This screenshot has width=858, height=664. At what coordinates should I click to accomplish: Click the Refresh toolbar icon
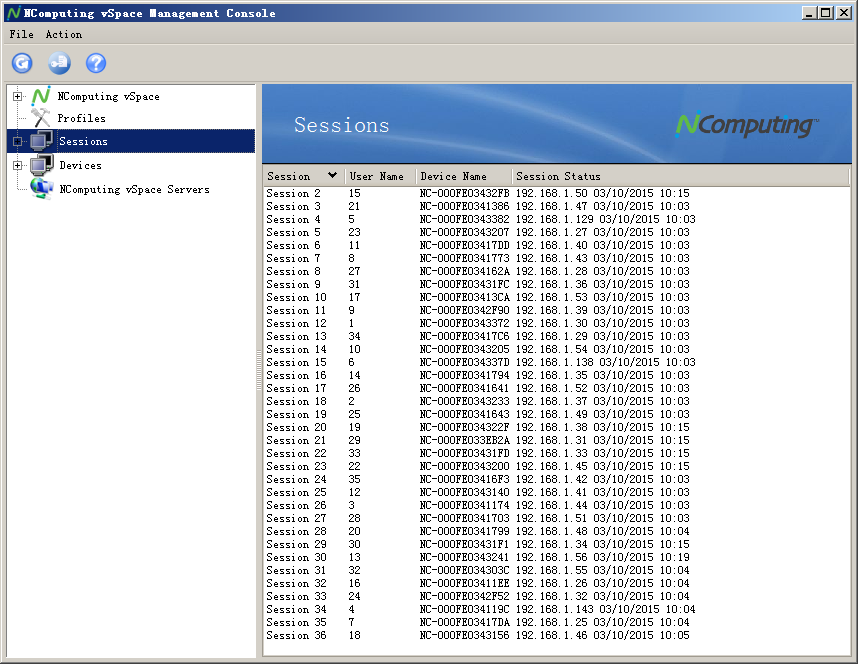(22, 63)
